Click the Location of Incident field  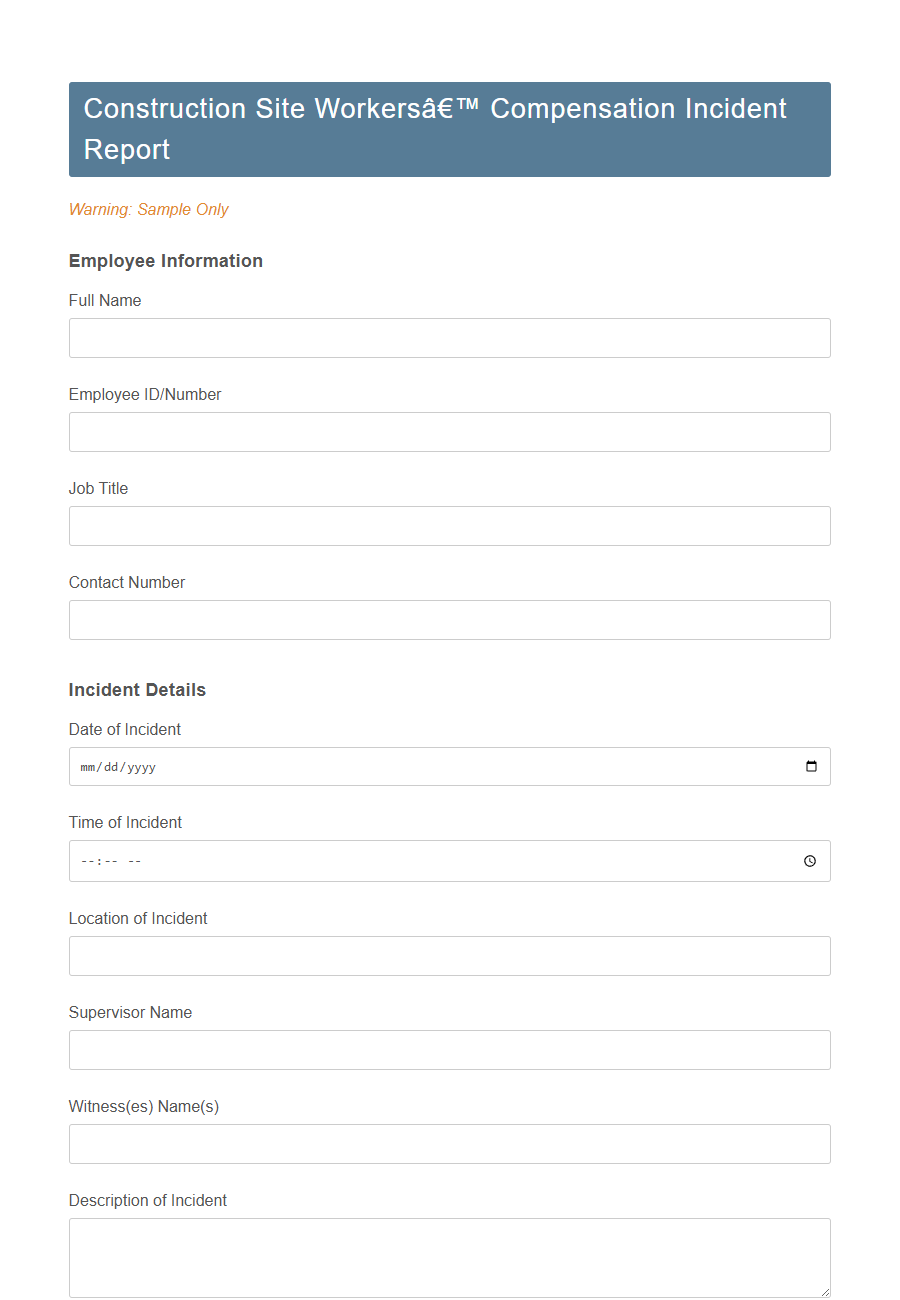[449, 955]
